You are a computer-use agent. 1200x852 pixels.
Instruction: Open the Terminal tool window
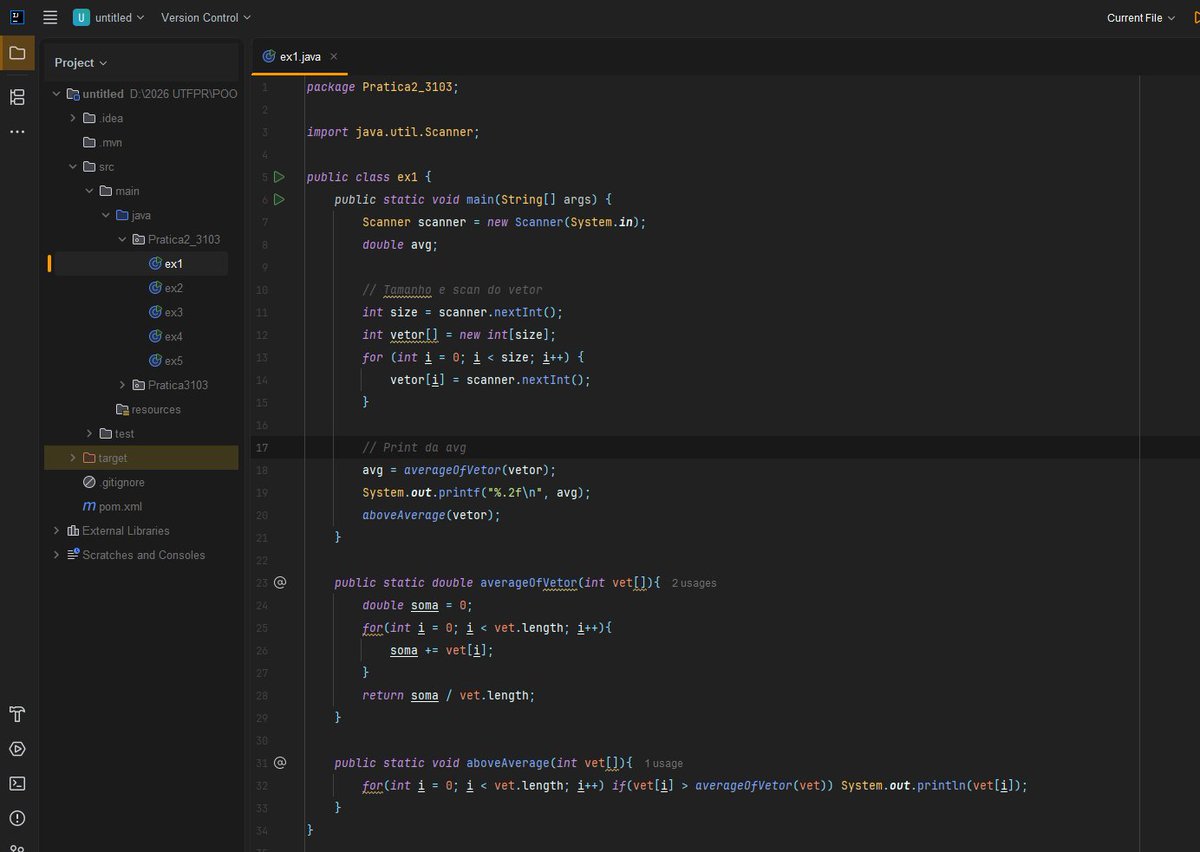coord(17,783)
